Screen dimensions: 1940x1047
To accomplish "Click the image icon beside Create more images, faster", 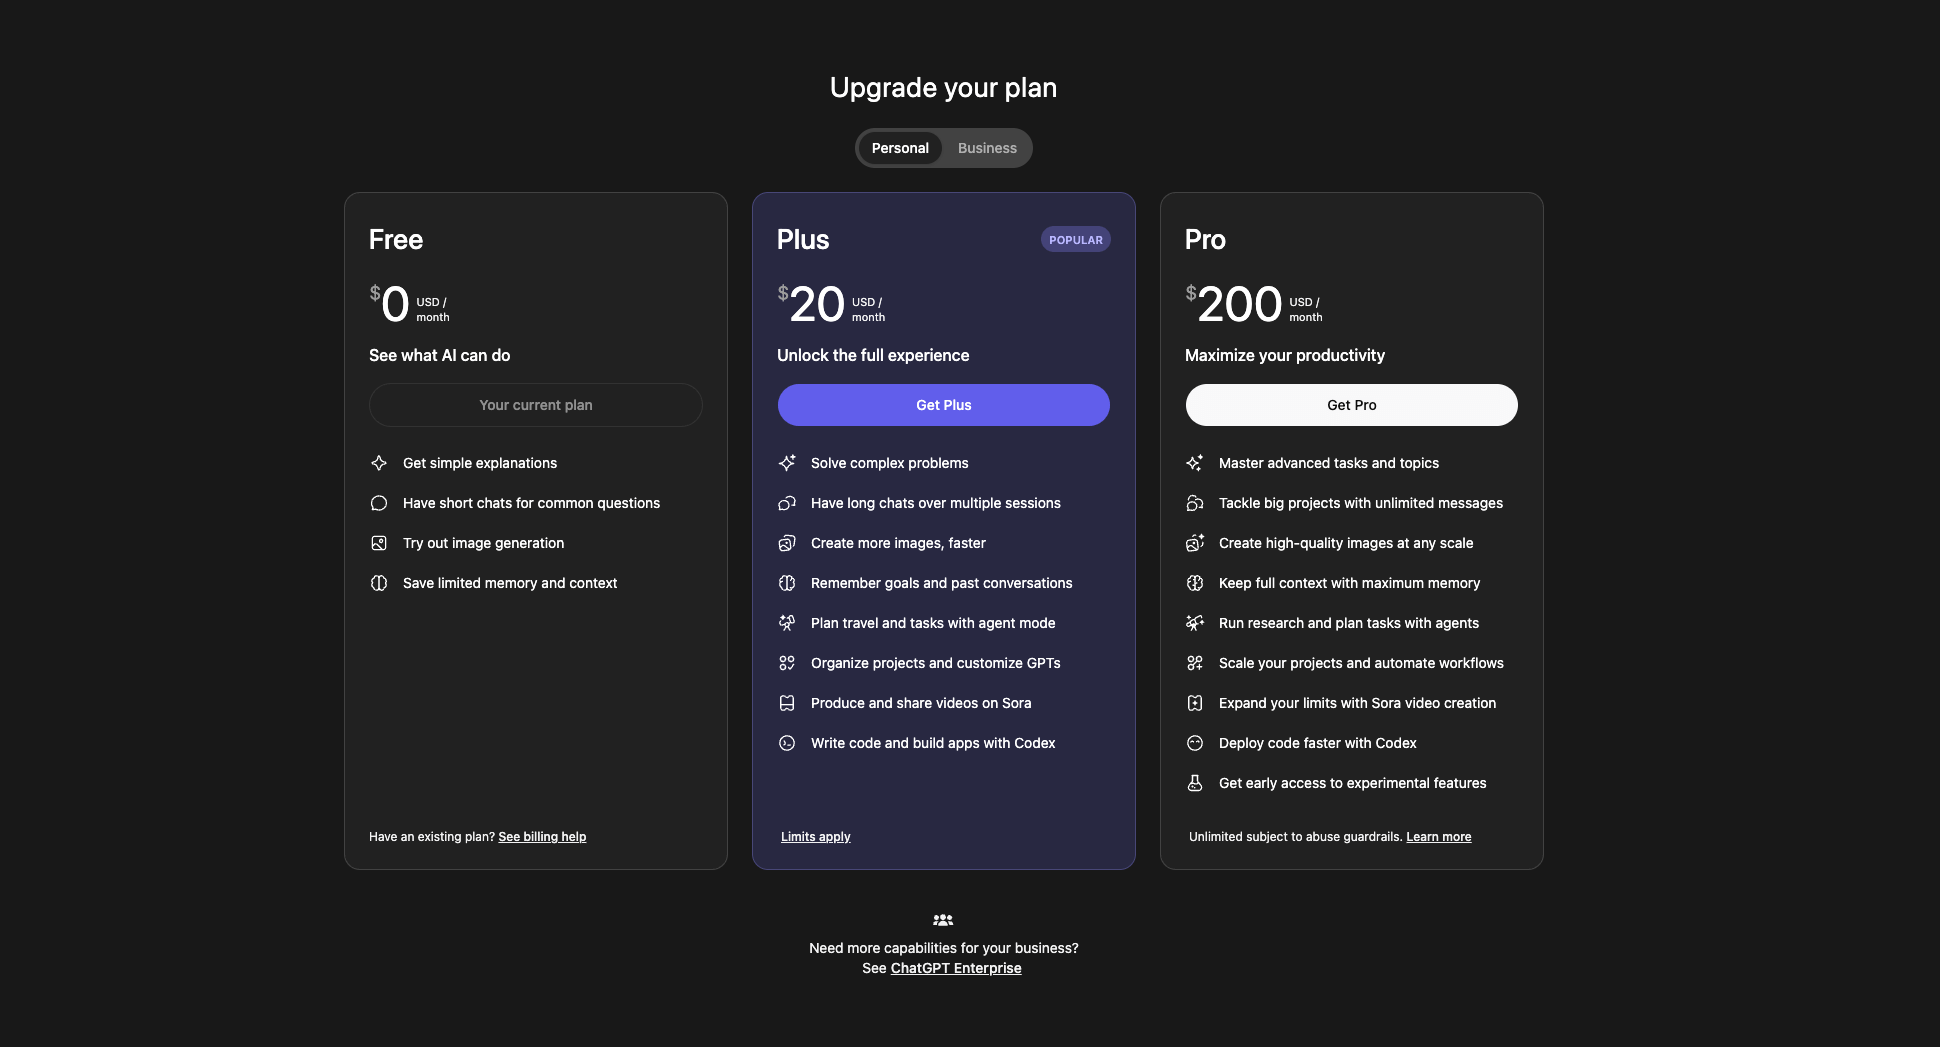I will click(x=787, y=543).
